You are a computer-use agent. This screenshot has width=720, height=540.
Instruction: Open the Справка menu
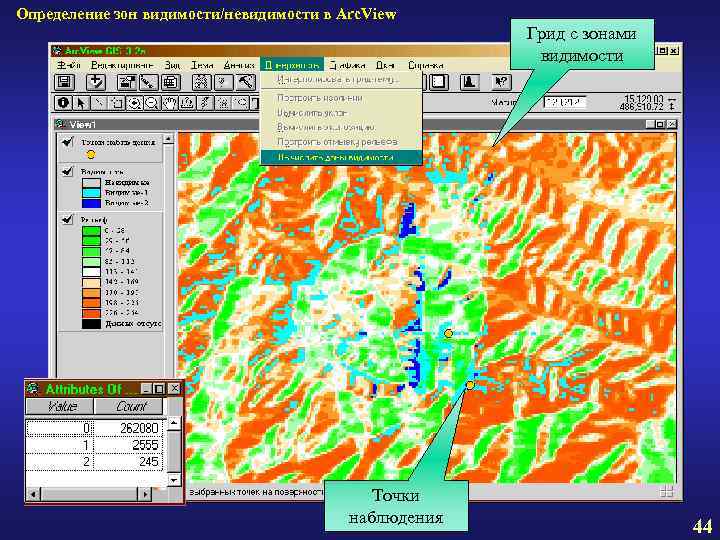click(426, 66)
